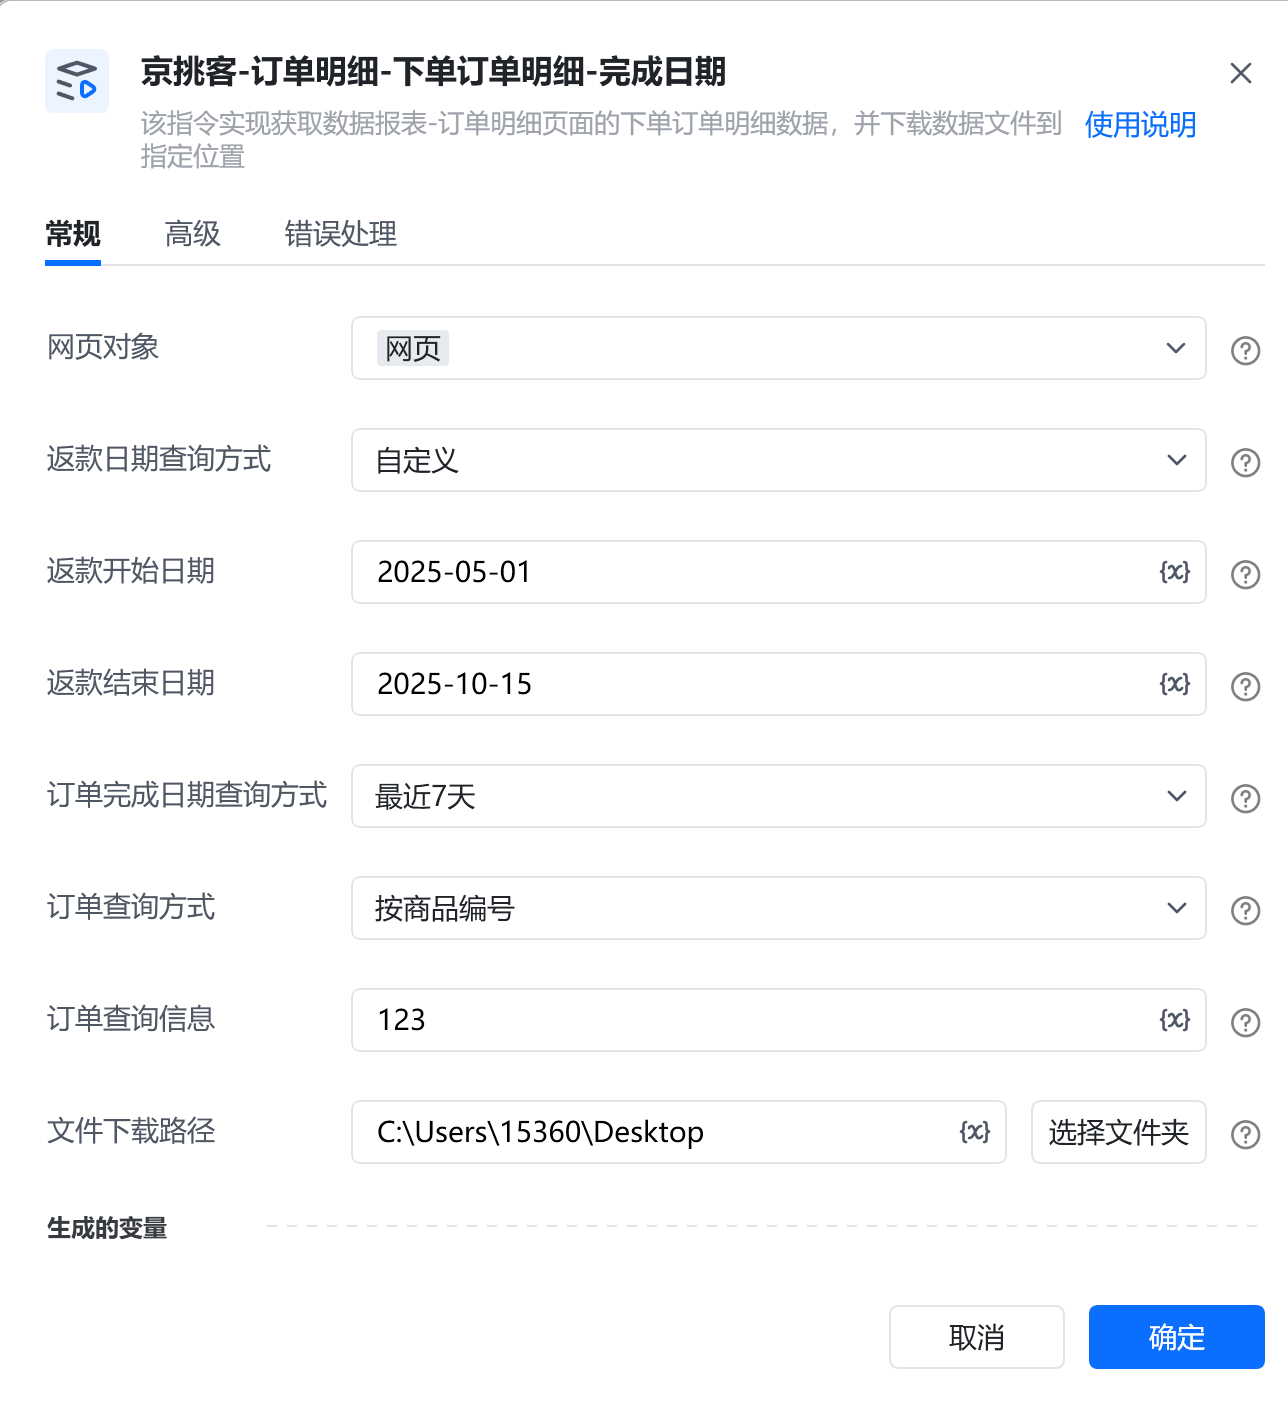This screenshot has height=1410, width=1288.
Task: Open help for 网页对象 field
Action: pyautogui.click(x=1245, y=350)
